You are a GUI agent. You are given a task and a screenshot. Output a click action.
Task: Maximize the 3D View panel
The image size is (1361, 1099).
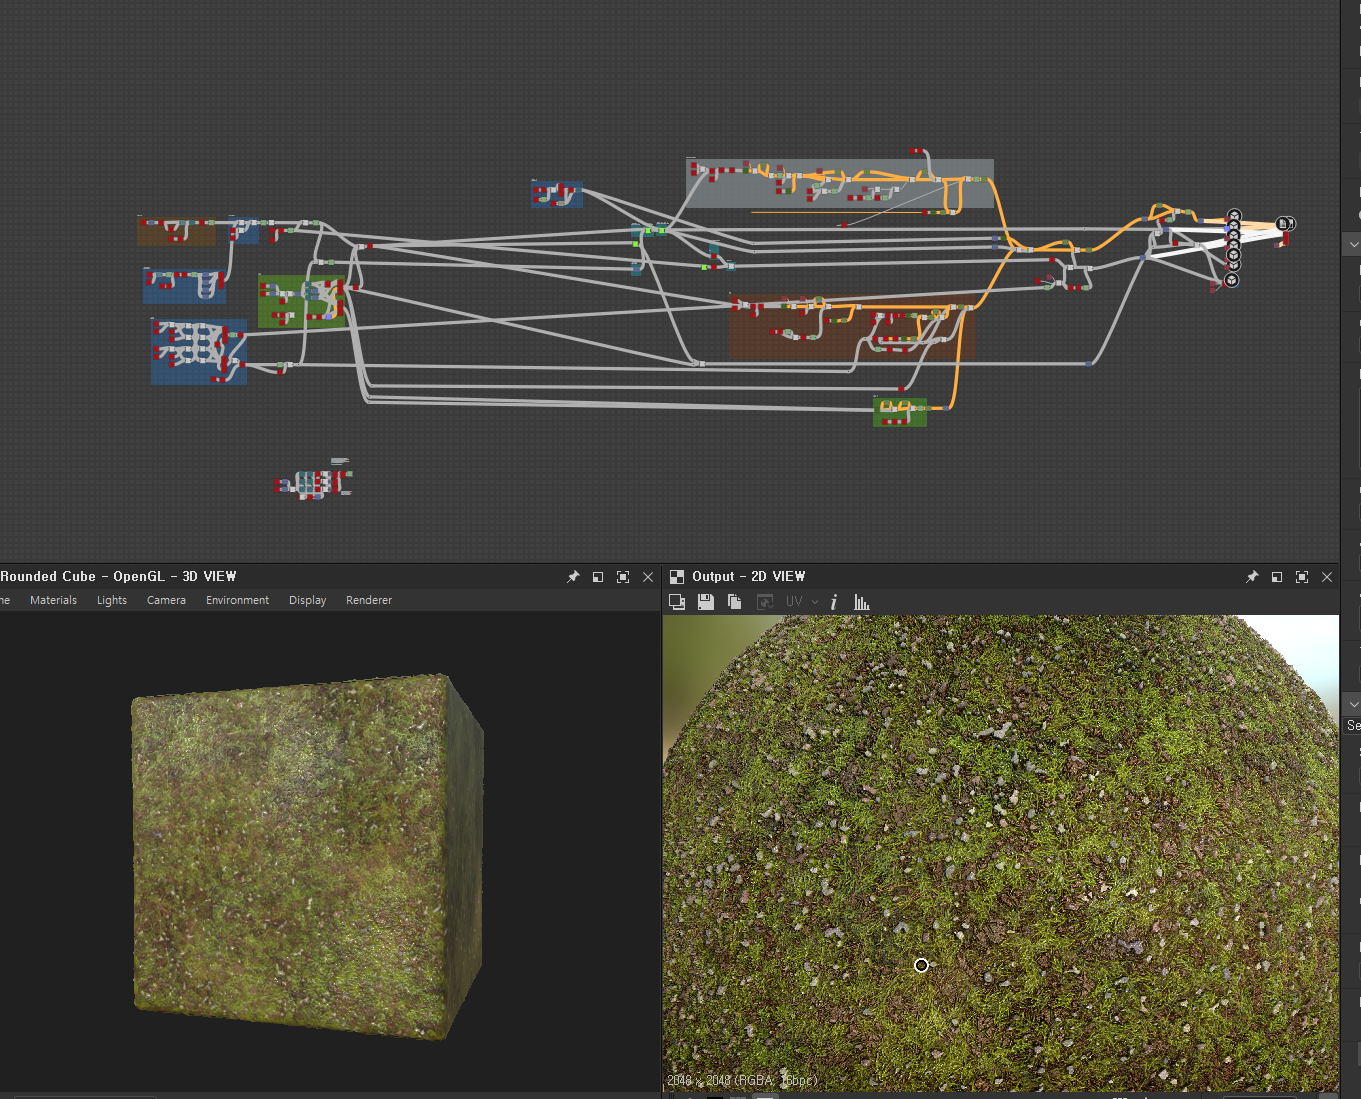623,577
